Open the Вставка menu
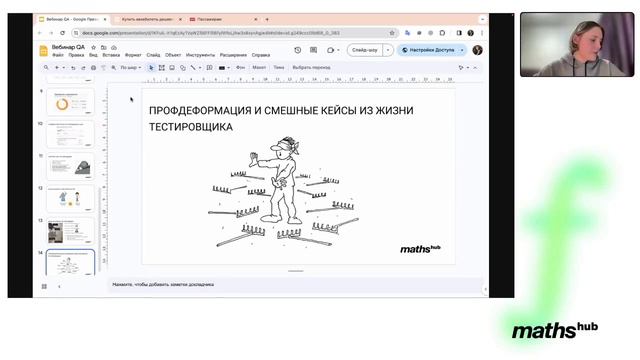640x360 pixels. click(x=111, y=55)
